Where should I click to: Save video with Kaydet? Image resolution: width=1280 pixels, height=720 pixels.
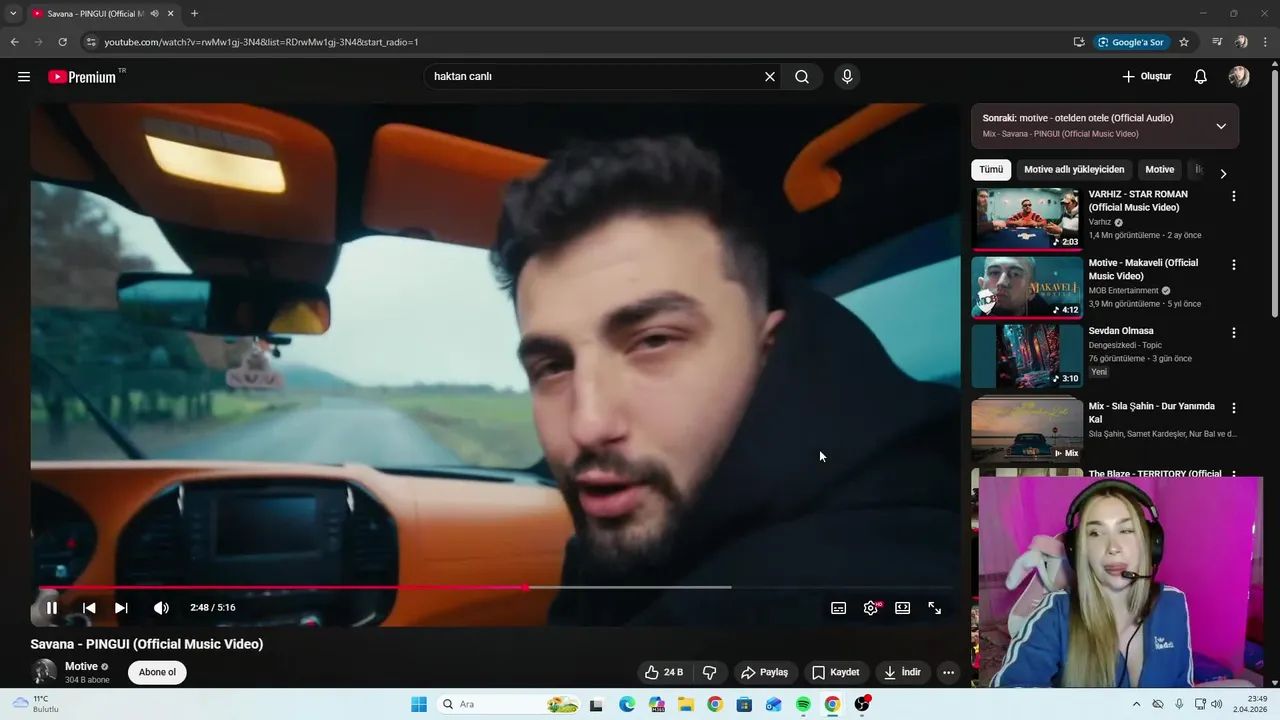835,672
